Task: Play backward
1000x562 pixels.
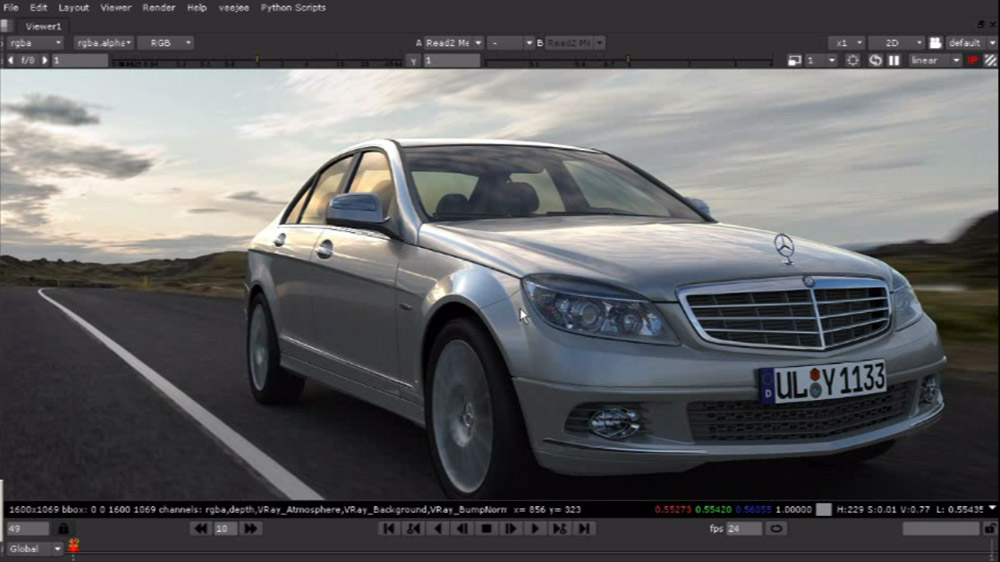Action: [x=438, y=529]
